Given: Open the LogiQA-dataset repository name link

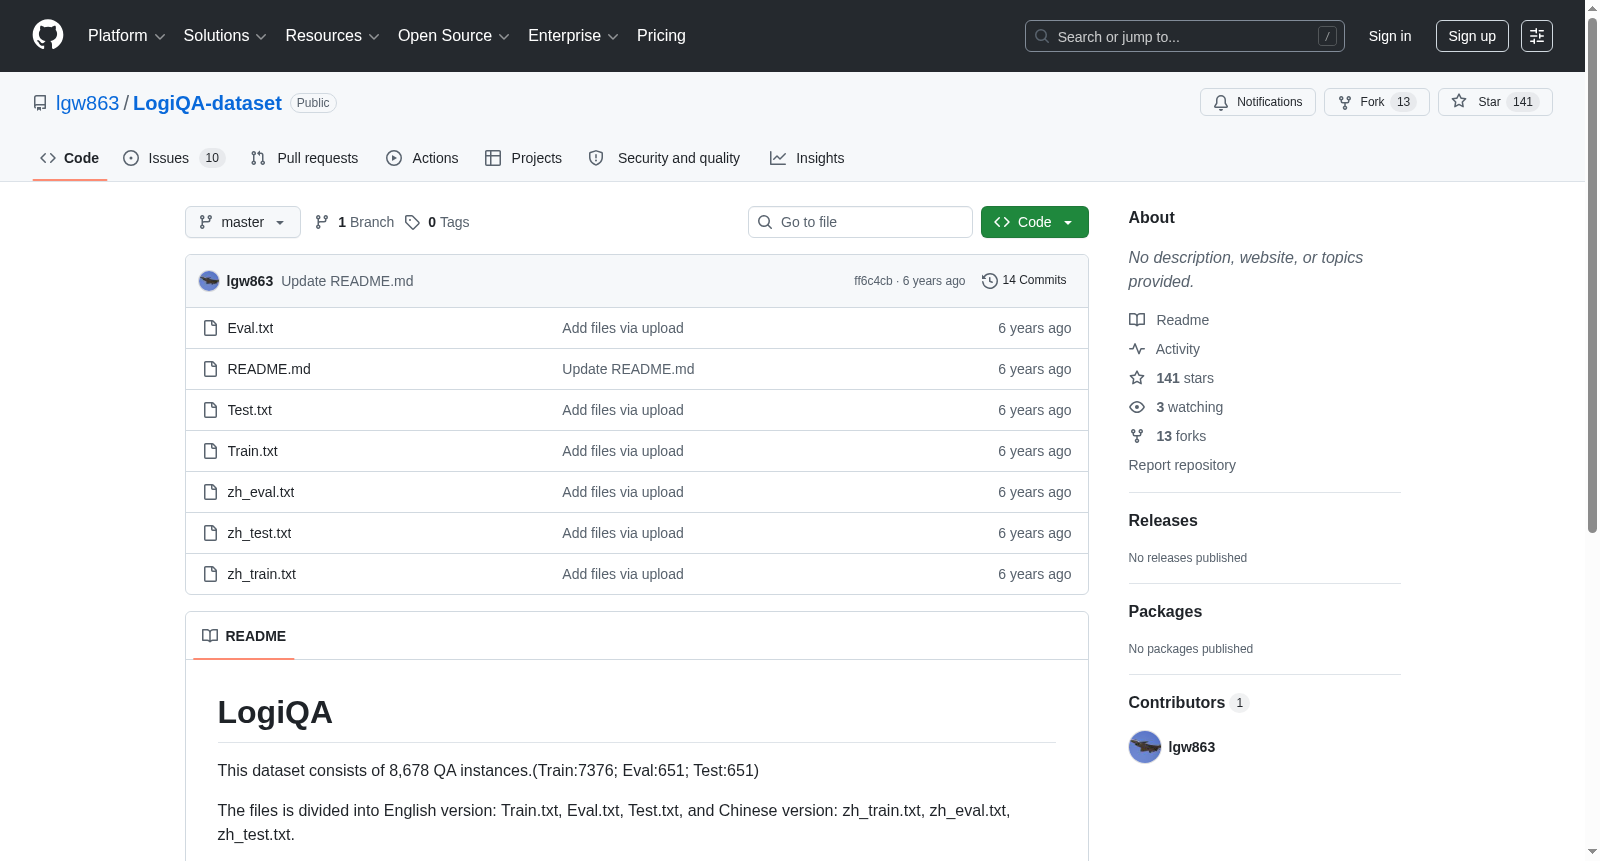Looking at the screenshot, I should pos(207,103).
